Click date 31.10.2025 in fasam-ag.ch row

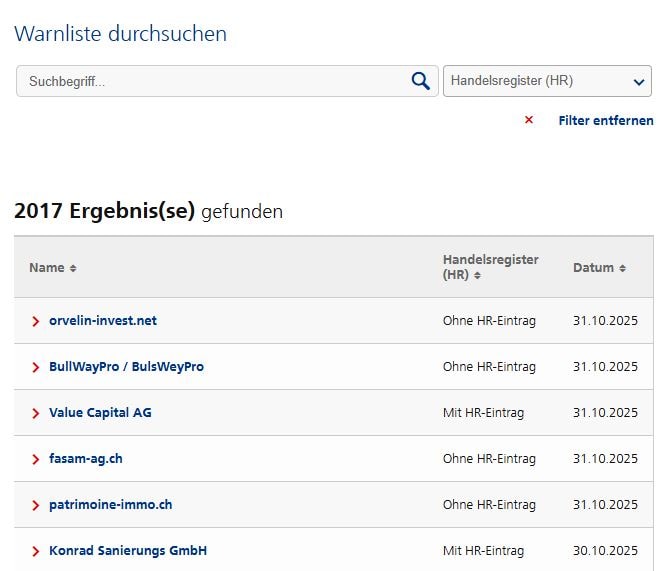pyautogui.click(x=605, y=459)
